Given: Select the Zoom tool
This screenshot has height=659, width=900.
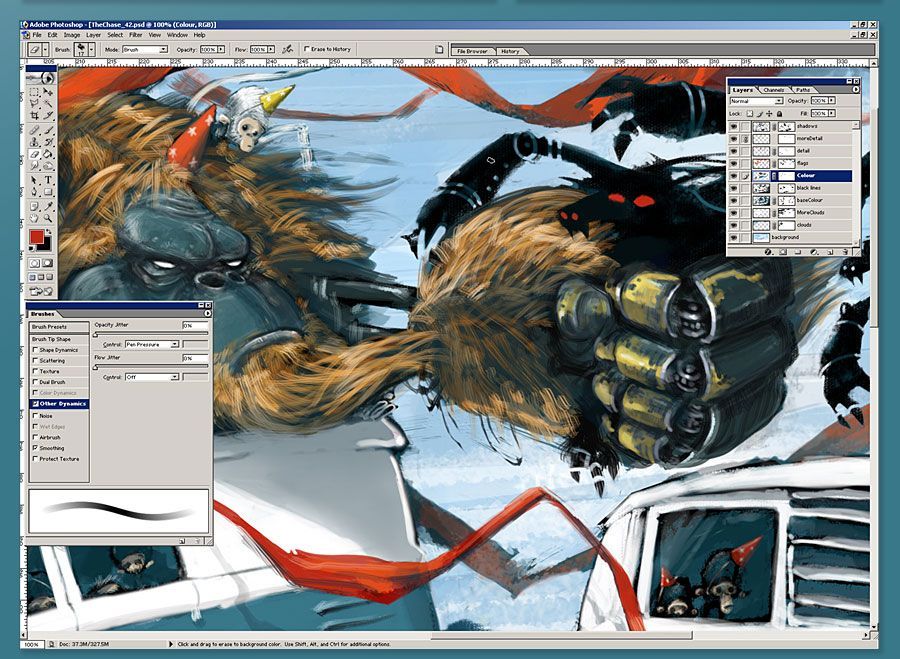Looking at the screenshot, I should [48, 218].
